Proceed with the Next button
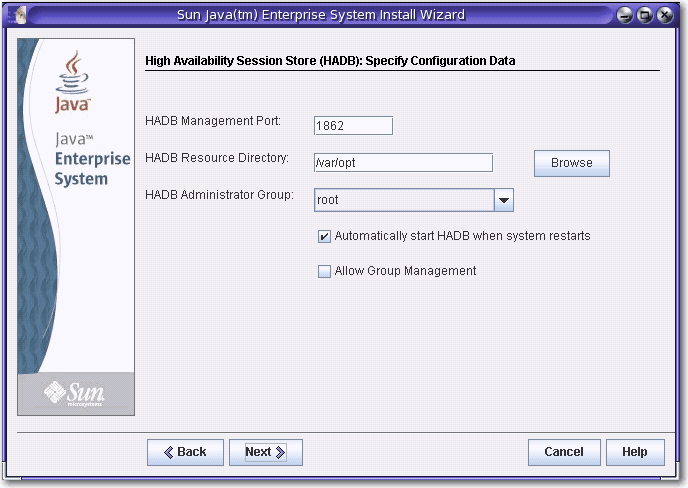688x488 pixels. [x=265, y=452]
